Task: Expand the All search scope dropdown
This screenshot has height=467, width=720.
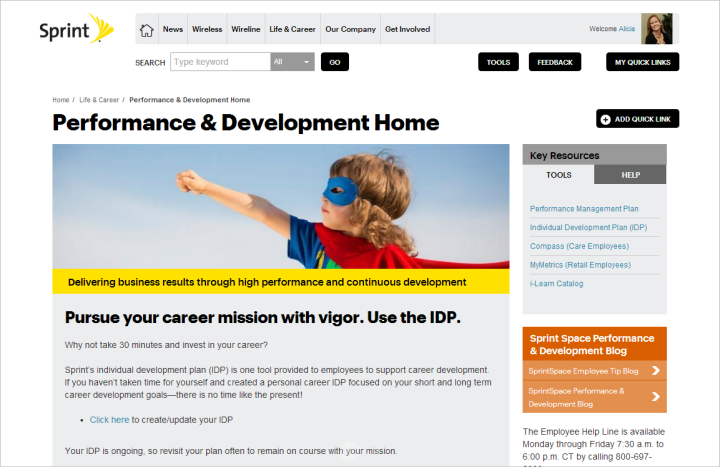Action: [x=292, y=62]
